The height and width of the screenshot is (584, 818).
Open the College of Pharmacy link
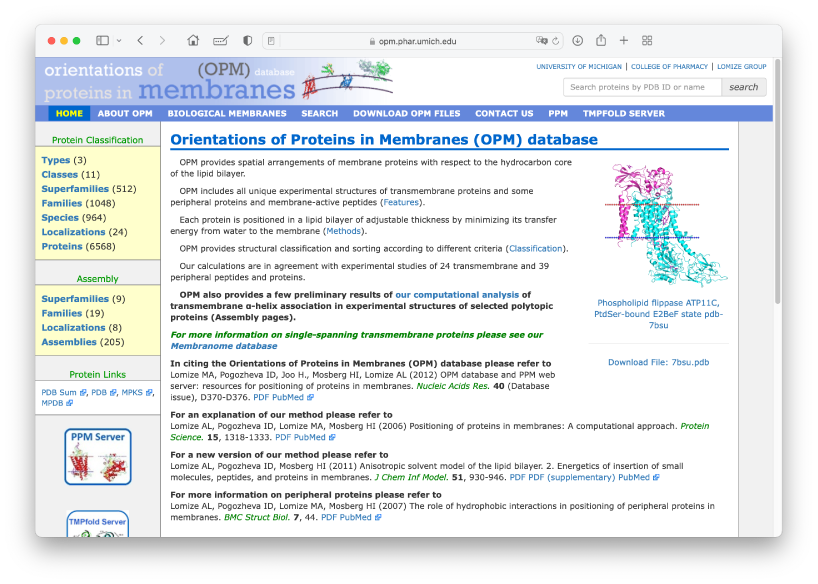coord(669,67)
